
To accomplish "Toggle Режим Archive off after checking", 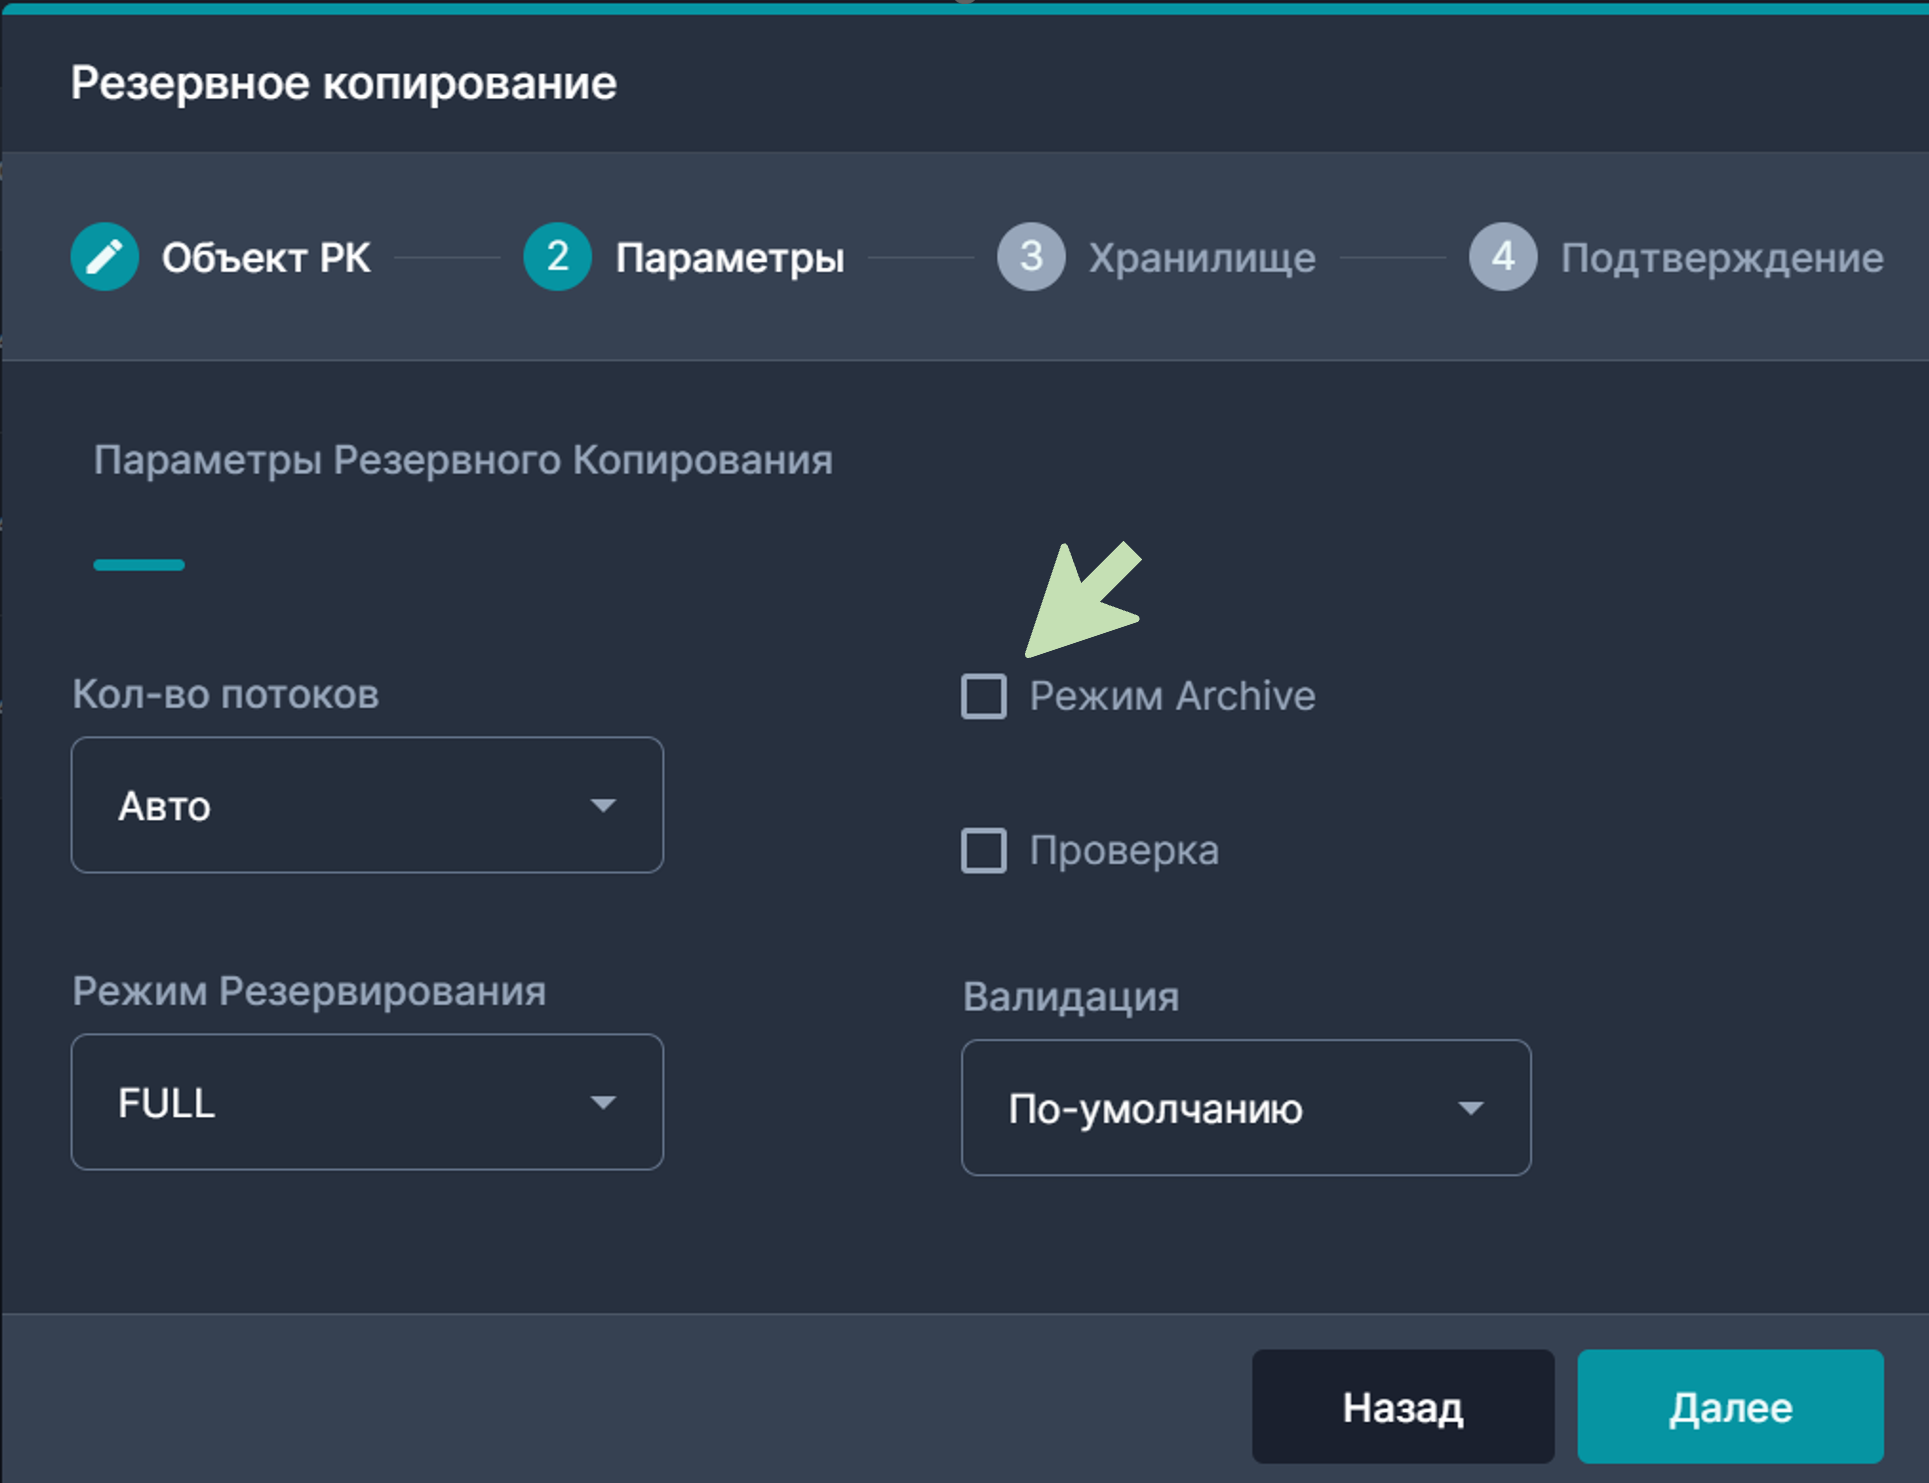I will (984, 696).
